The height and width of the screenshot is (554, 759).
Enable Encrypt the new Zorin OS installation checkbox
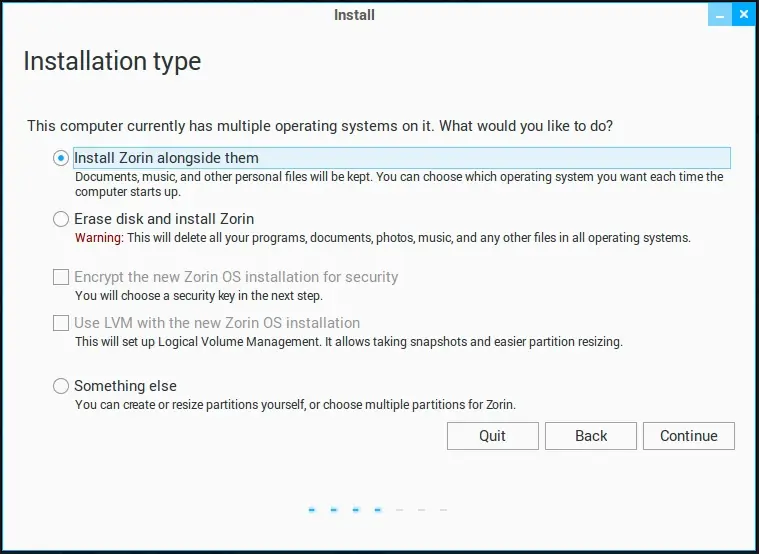pos(61,277)
